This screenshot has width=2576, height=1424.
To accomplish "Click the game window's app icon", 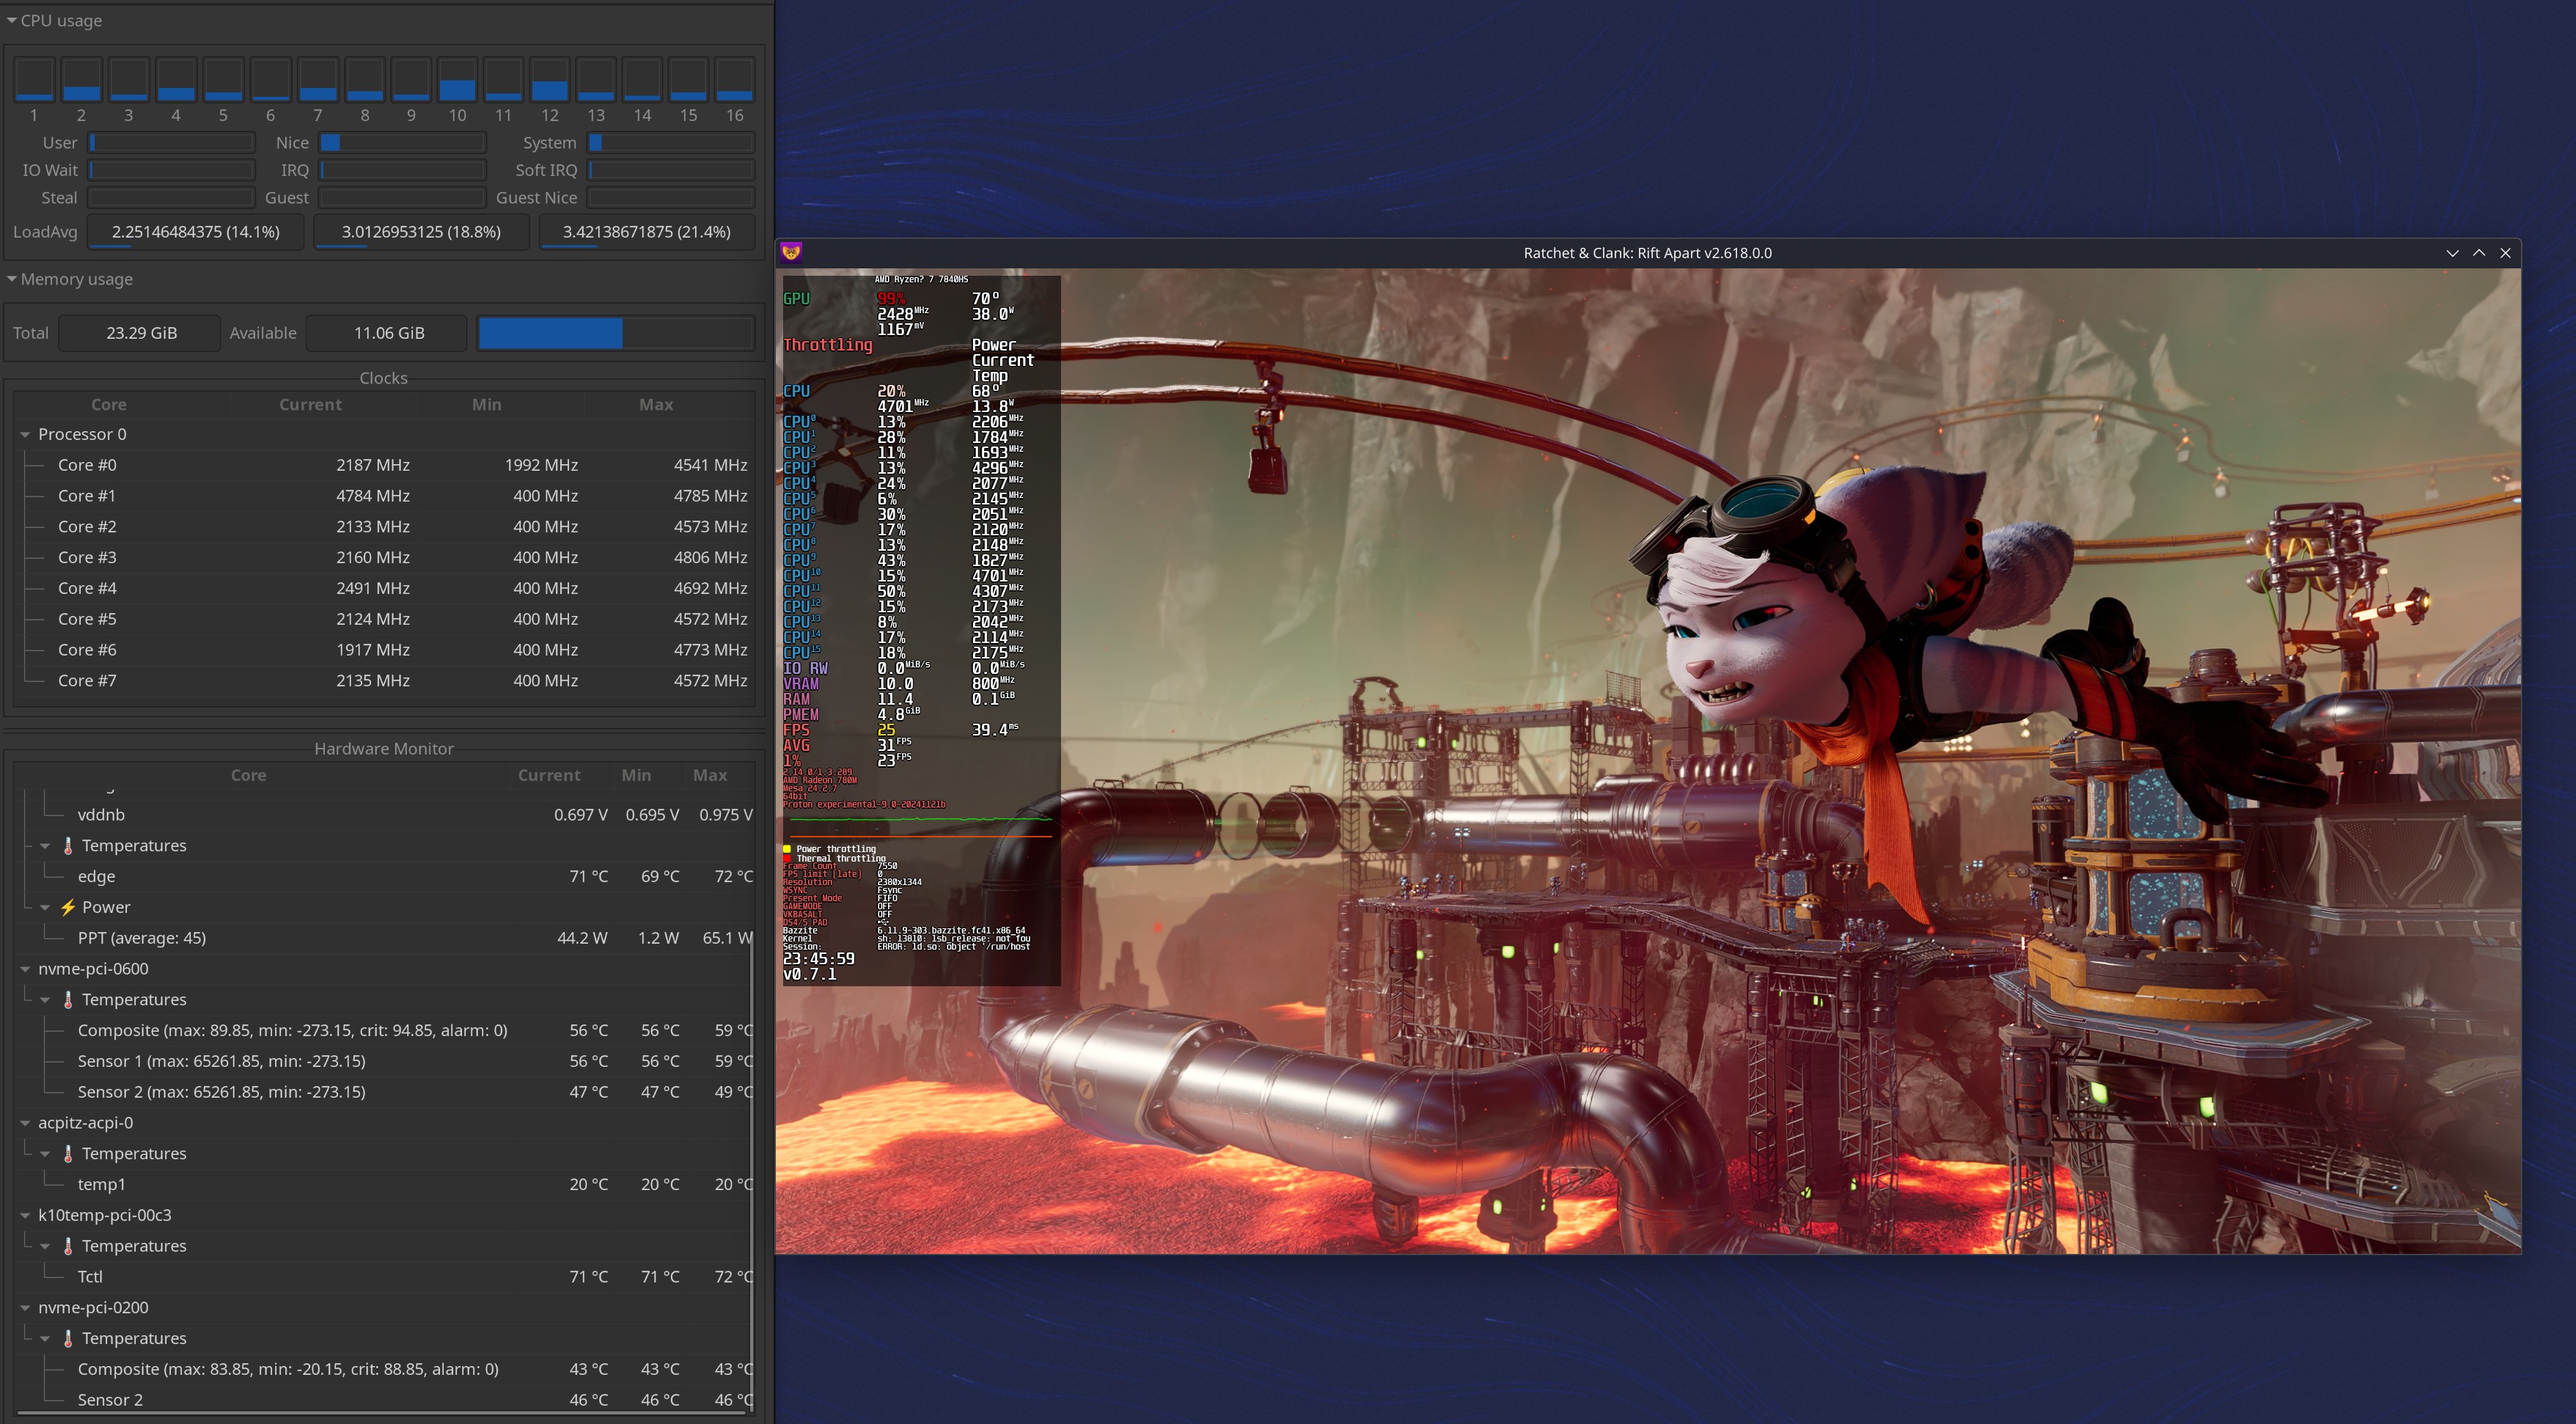I will point(791,252).
